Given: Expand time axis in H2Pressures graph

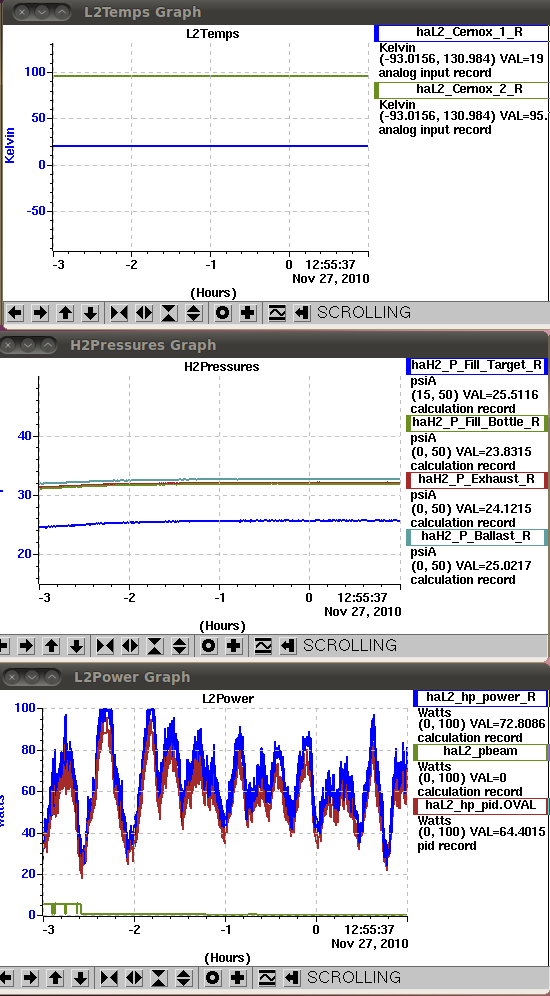Looking at the screenshot, I should (130, 646).
